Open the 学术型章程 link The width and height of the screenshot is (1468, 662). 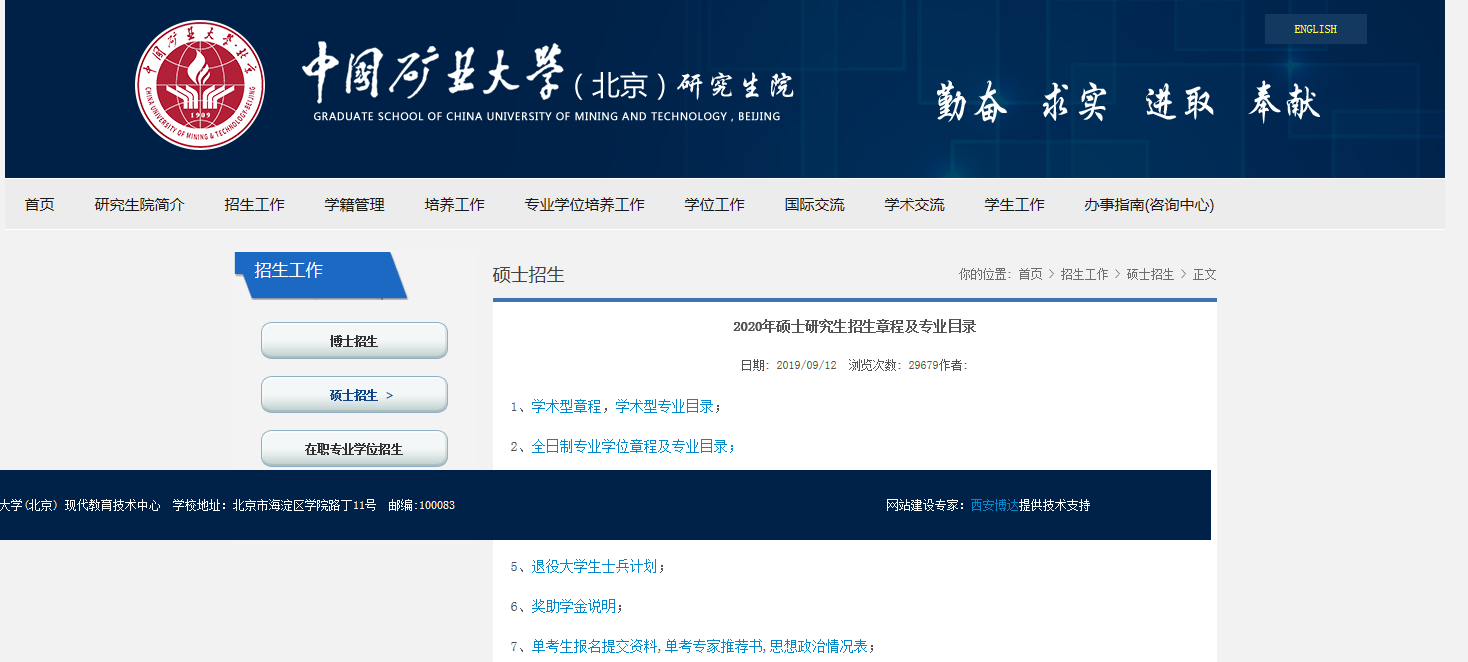[566, 406]
